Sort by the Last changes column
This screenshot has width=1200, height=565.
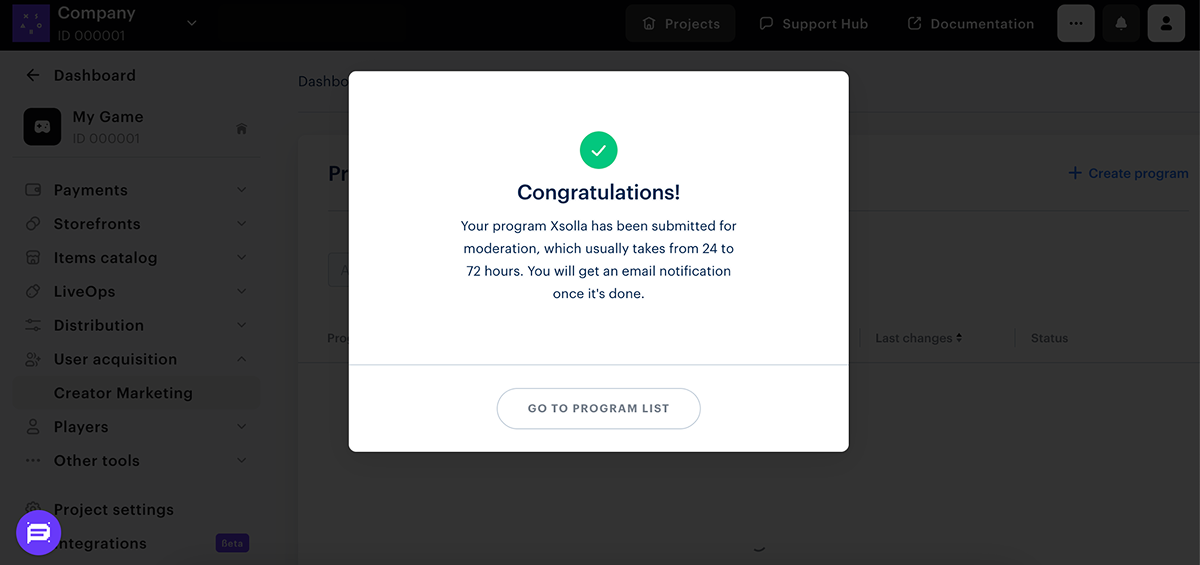[x=918, y=338]
